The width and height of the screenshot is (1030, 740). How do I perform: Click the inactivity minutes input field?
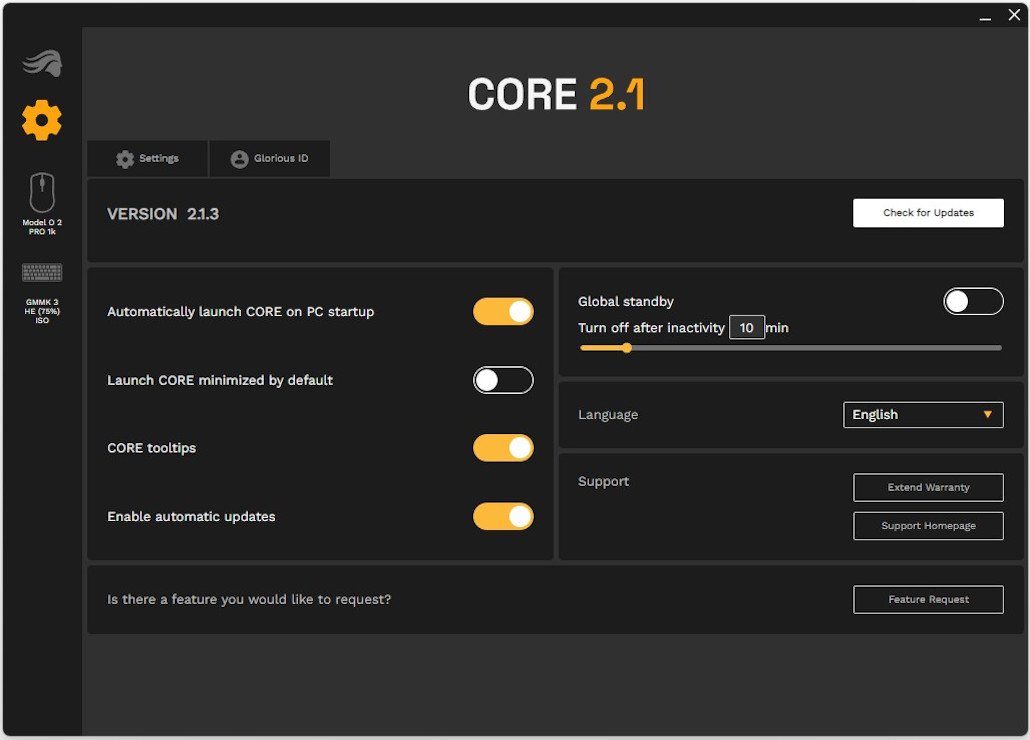(x=747, y=327)
